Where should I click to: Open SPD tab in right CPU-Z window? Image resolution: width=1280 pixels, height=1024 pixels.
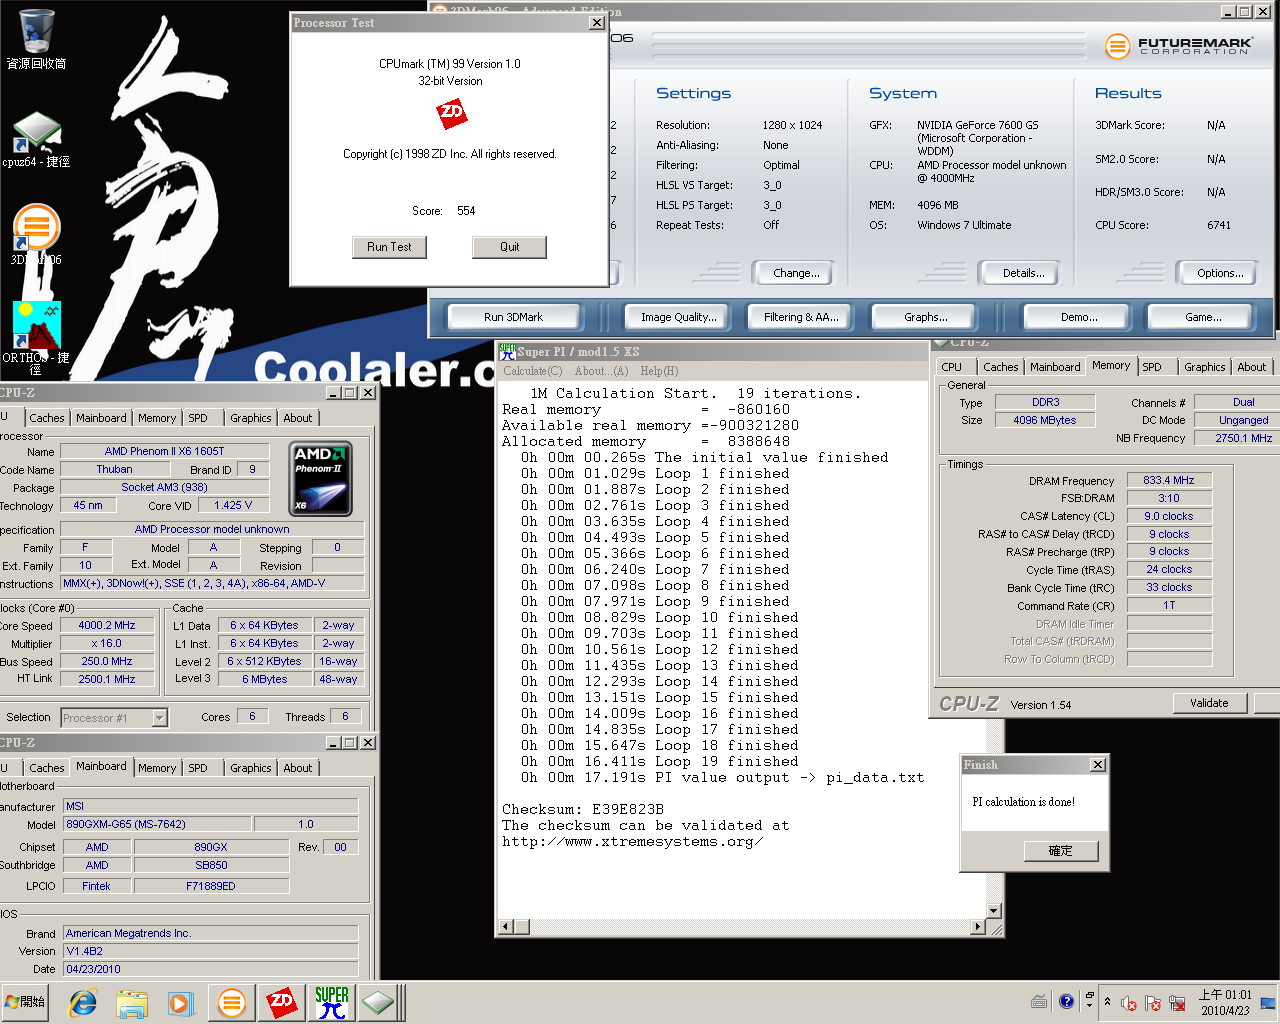1152,367
